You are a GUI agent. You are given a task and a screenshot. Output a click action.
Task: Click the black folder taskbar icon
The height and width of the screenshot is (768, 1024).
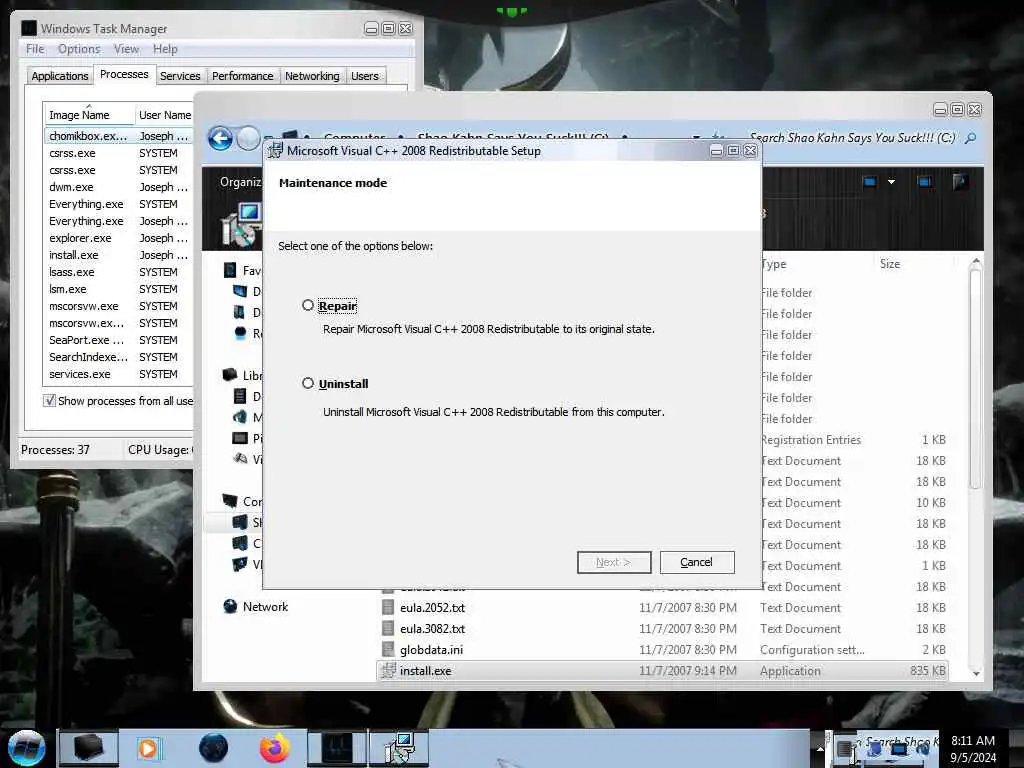pos(89,748)
